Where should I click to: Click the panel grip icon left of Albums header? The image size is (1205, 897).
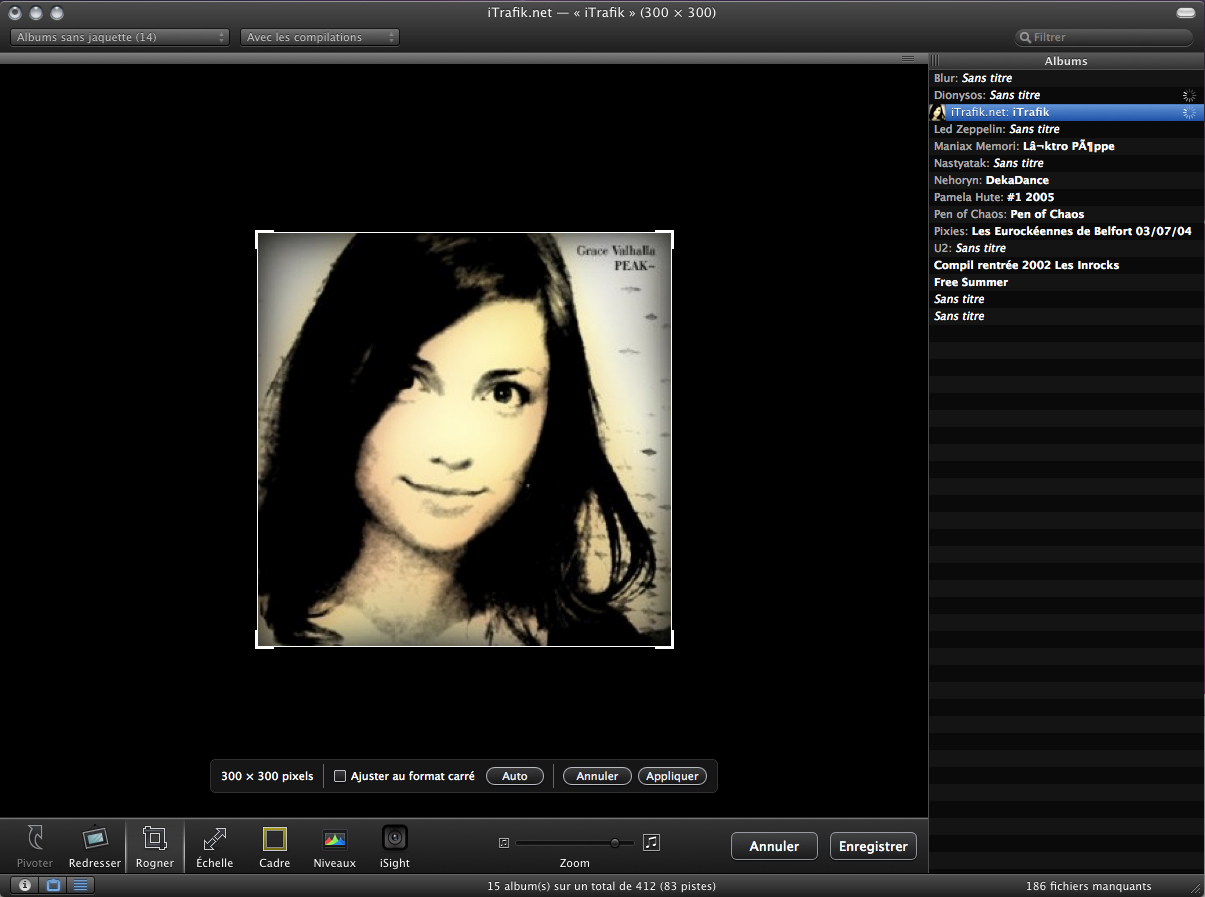coord(936,61)
